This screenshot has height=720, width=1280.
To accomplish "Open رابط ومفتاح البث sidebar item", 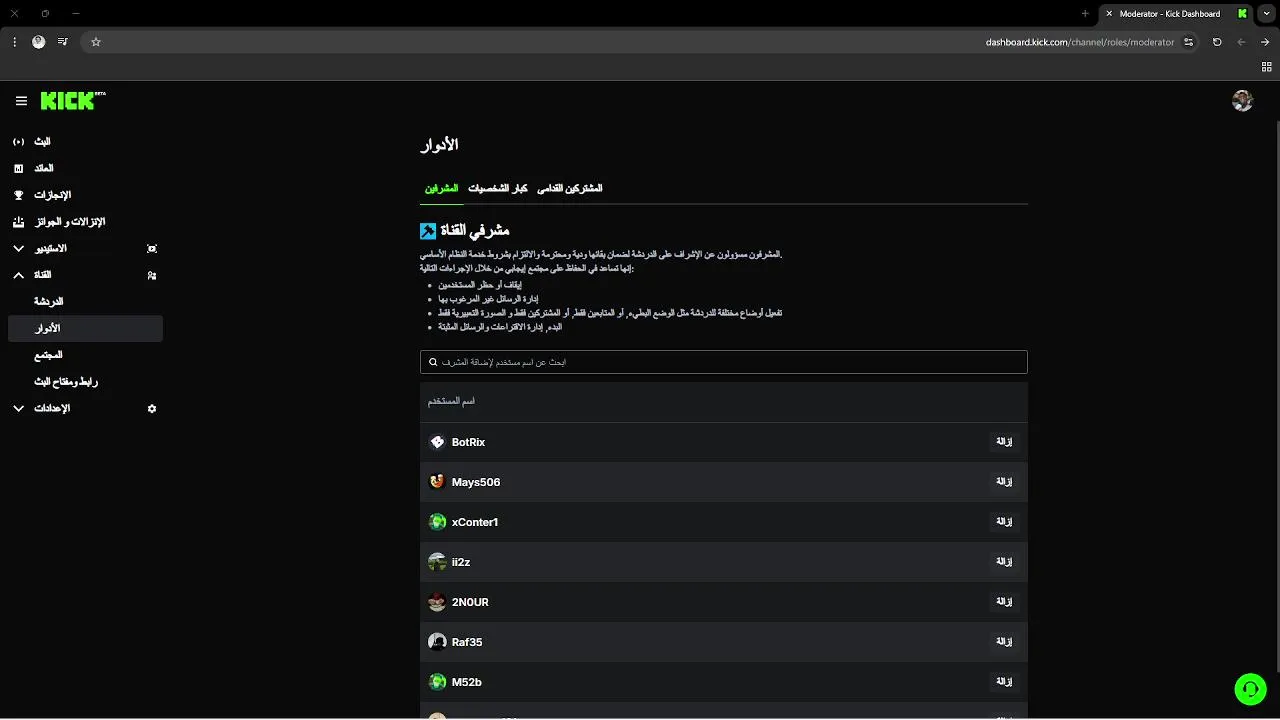I will [x=85, y=382].
